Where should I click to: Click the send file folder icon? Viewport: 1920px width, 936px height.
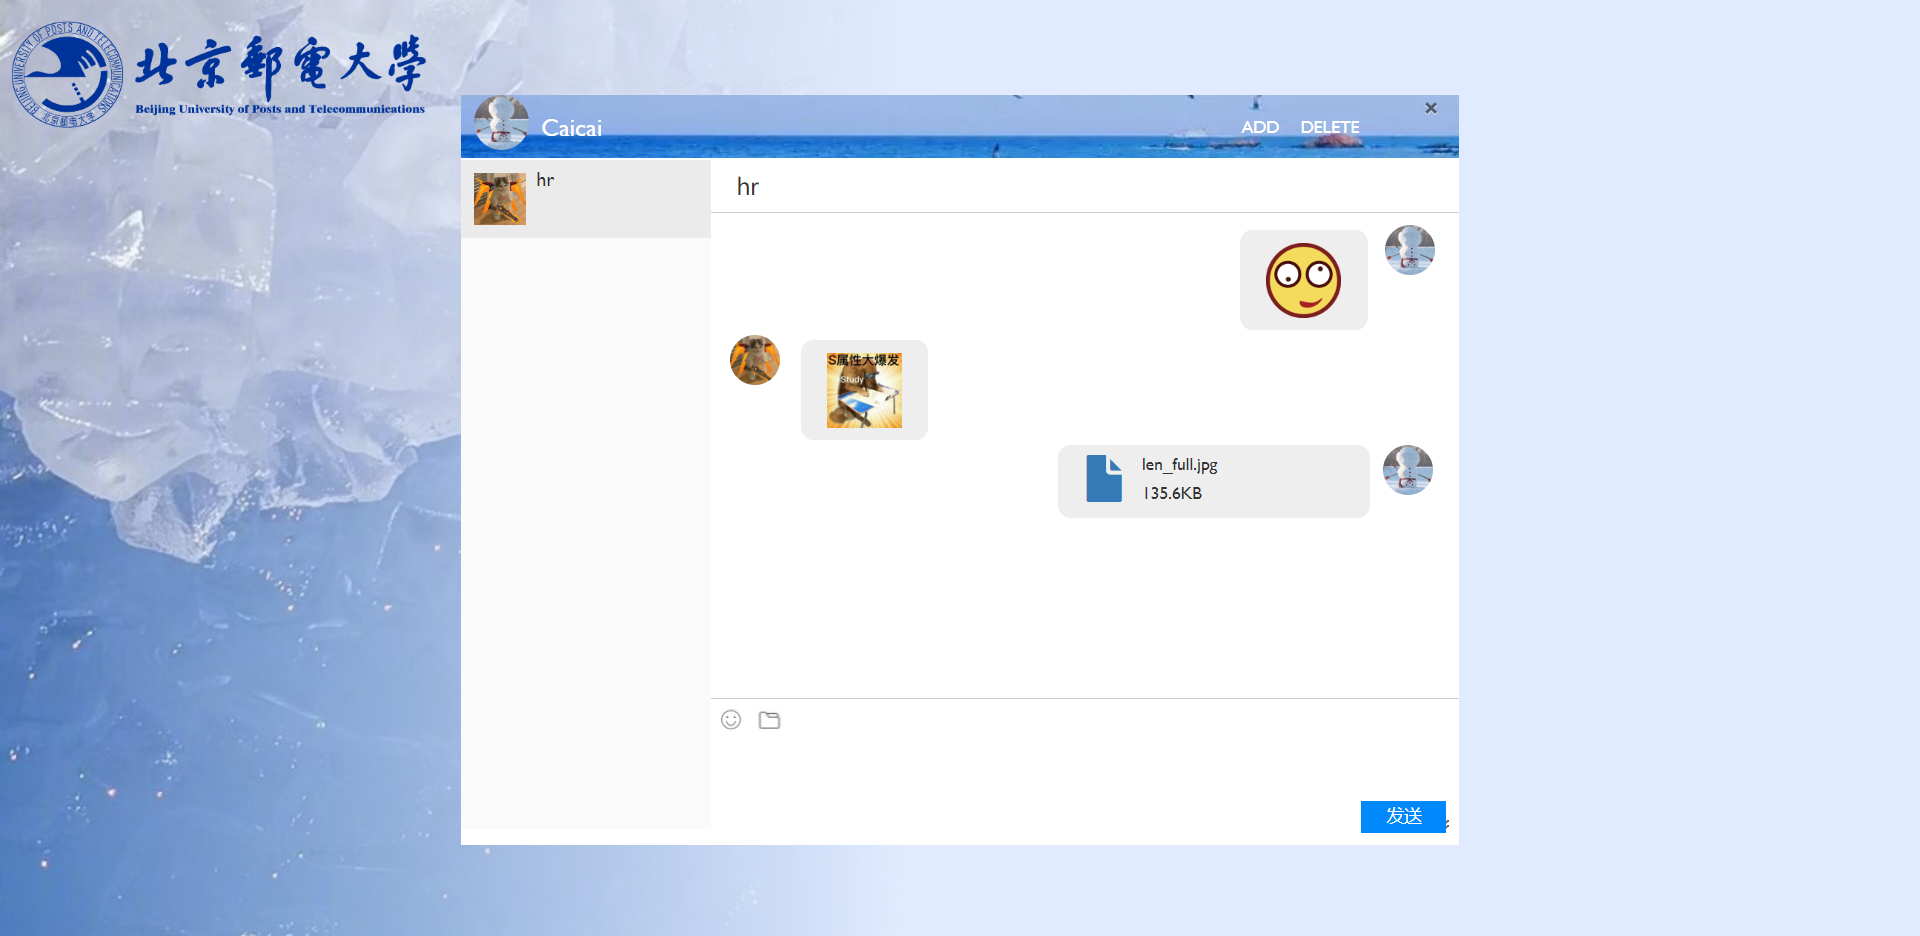769,720
